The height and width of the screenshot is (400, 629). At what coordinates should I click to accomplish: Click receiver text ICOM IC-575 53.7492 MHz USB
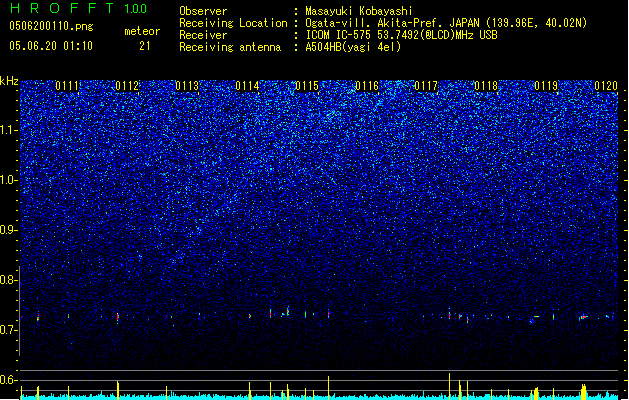point(402,35)
